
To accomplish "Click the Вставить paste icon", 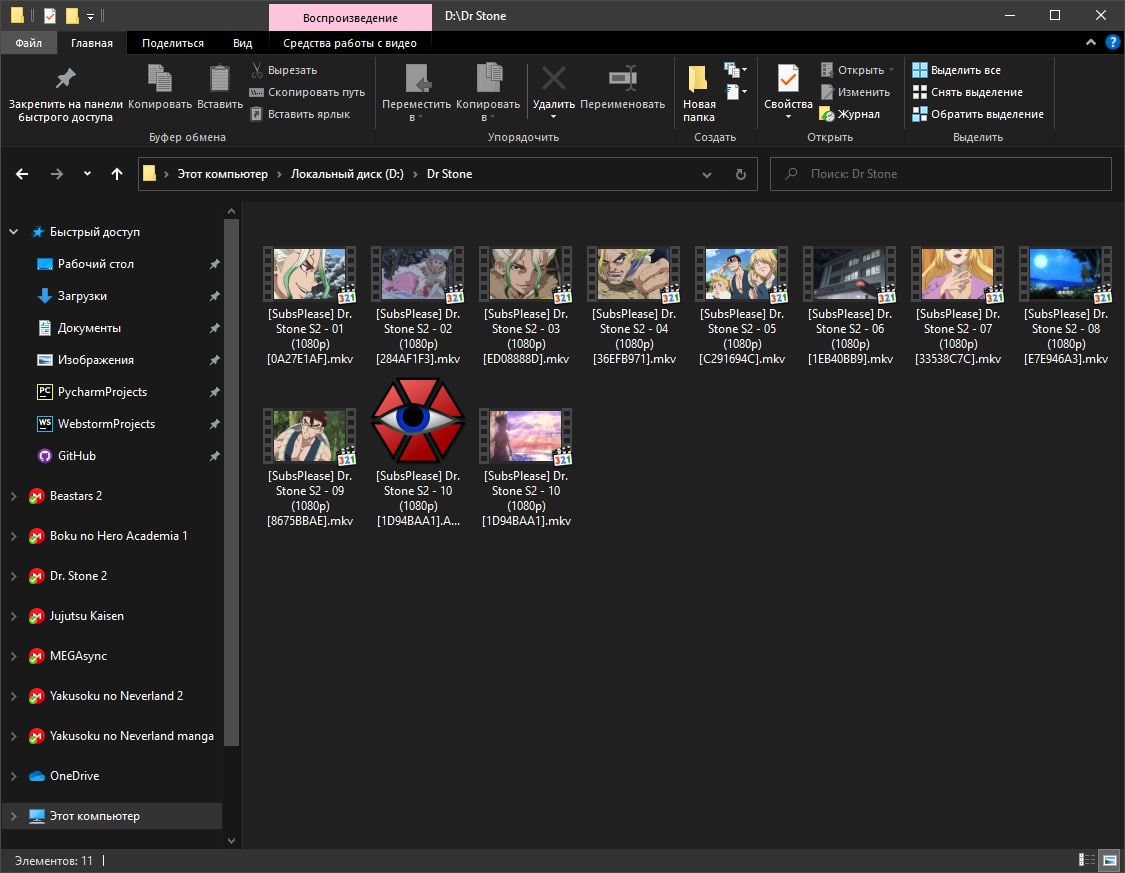I will point(220,88).
